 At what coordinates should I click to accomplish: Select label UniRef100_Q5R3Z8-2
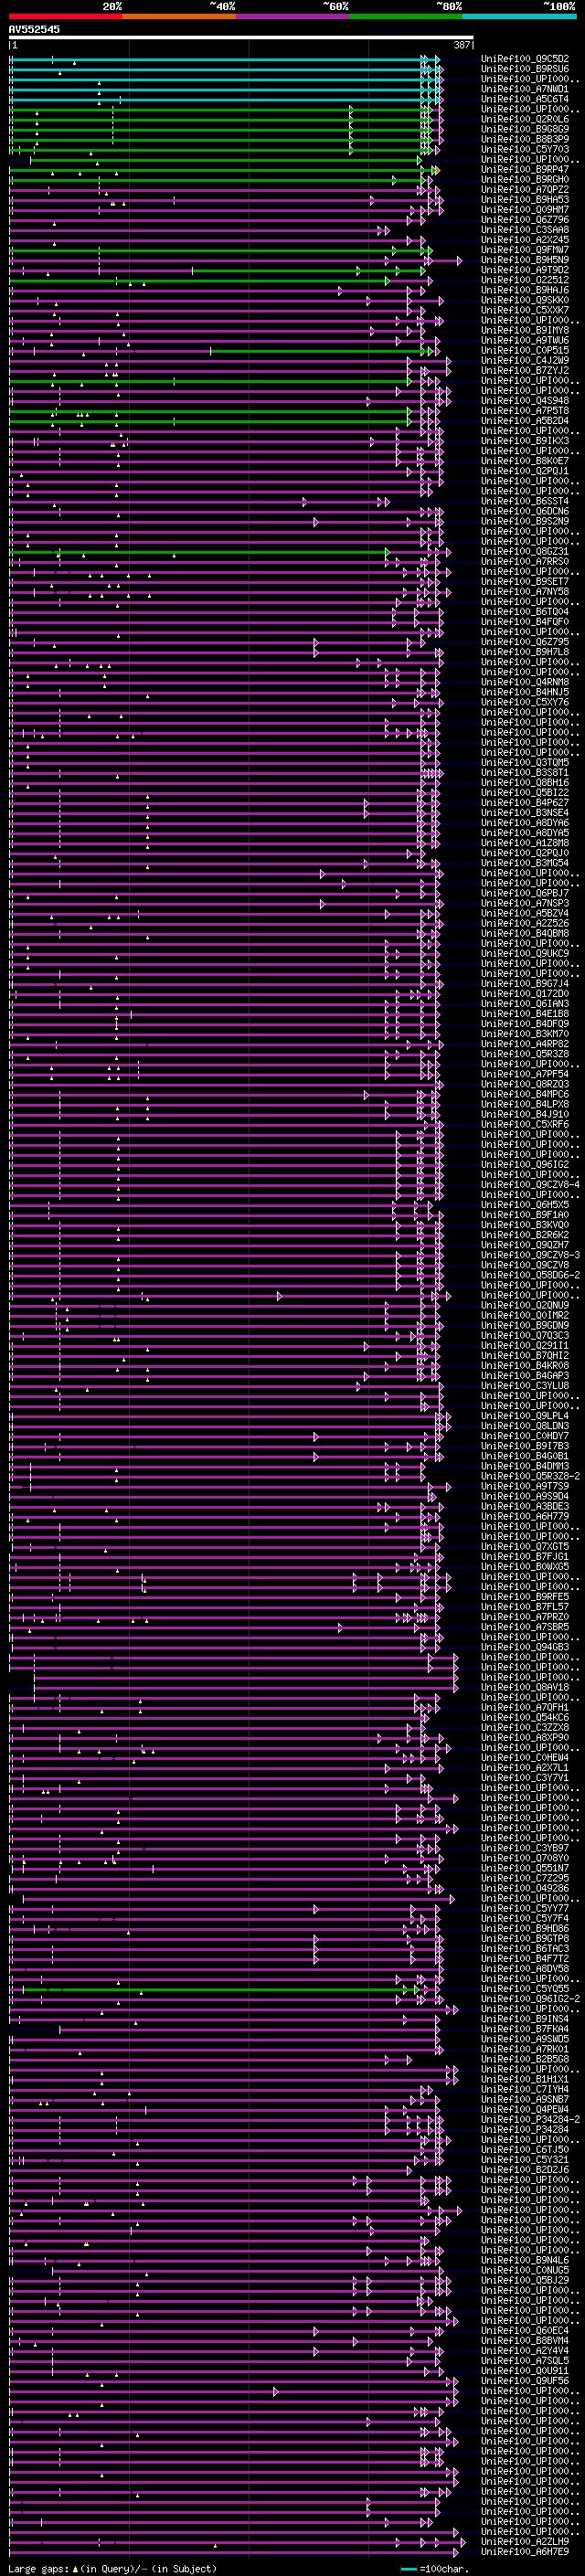tap(530, 1477)
